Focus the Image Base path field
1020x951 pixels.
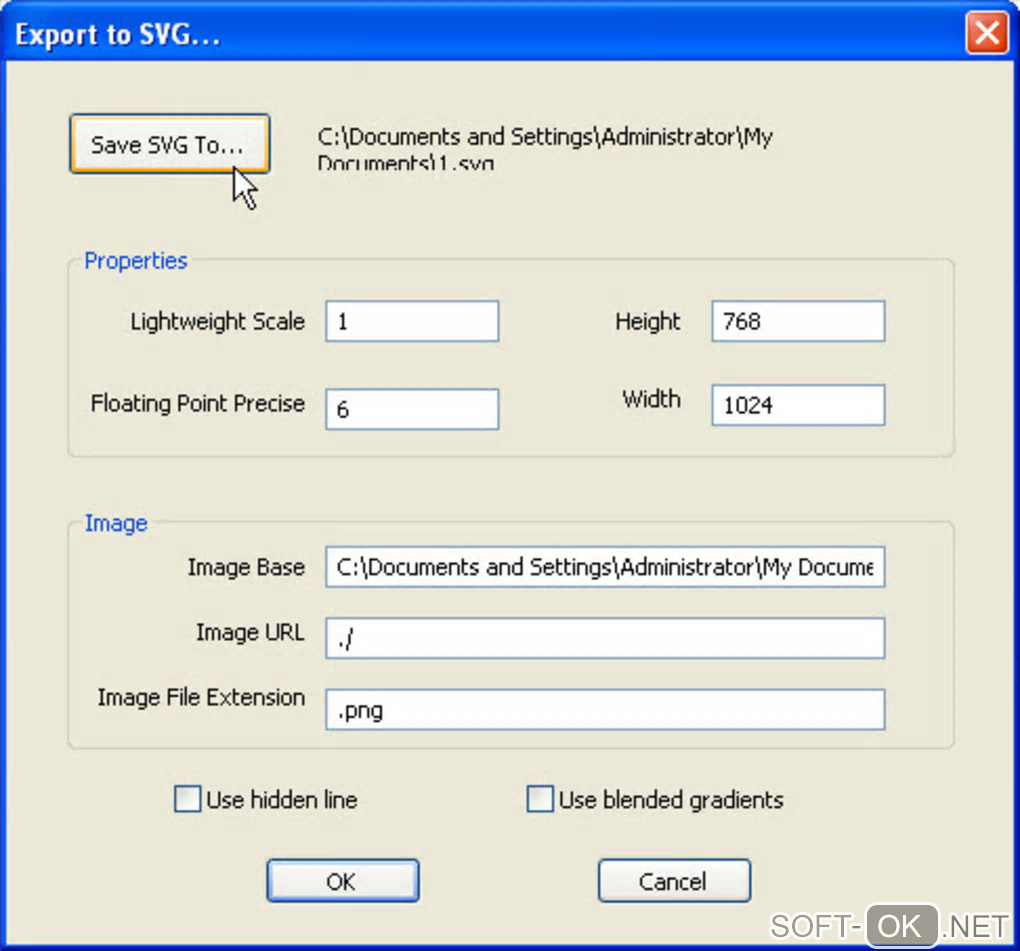(x=604, y=567)
